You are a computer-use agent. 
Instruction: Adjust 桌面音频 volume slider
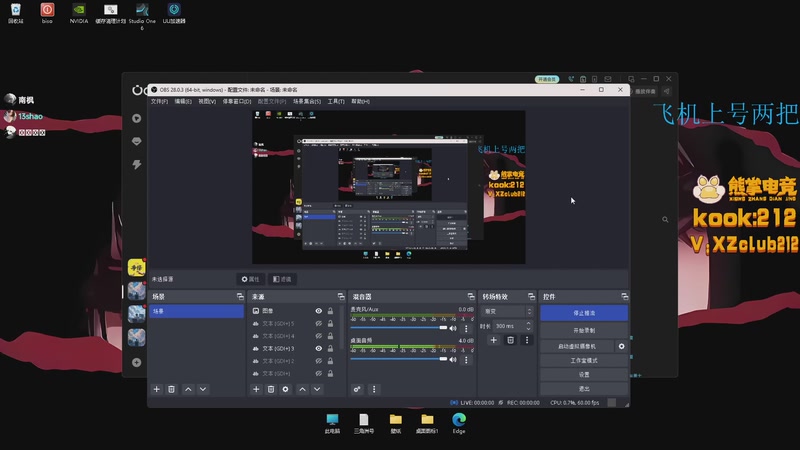coord(398,359)
